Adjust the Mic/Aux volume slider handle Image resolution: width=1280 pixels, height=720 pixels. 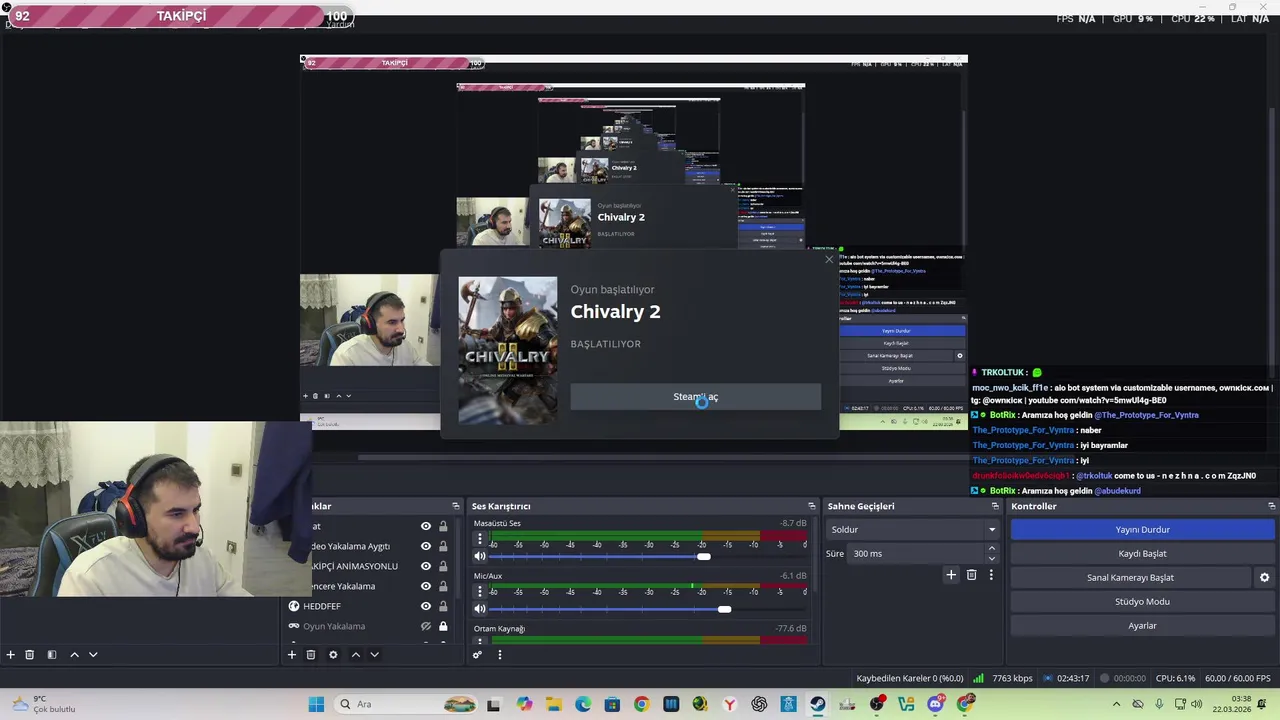[x=724, y=608]
